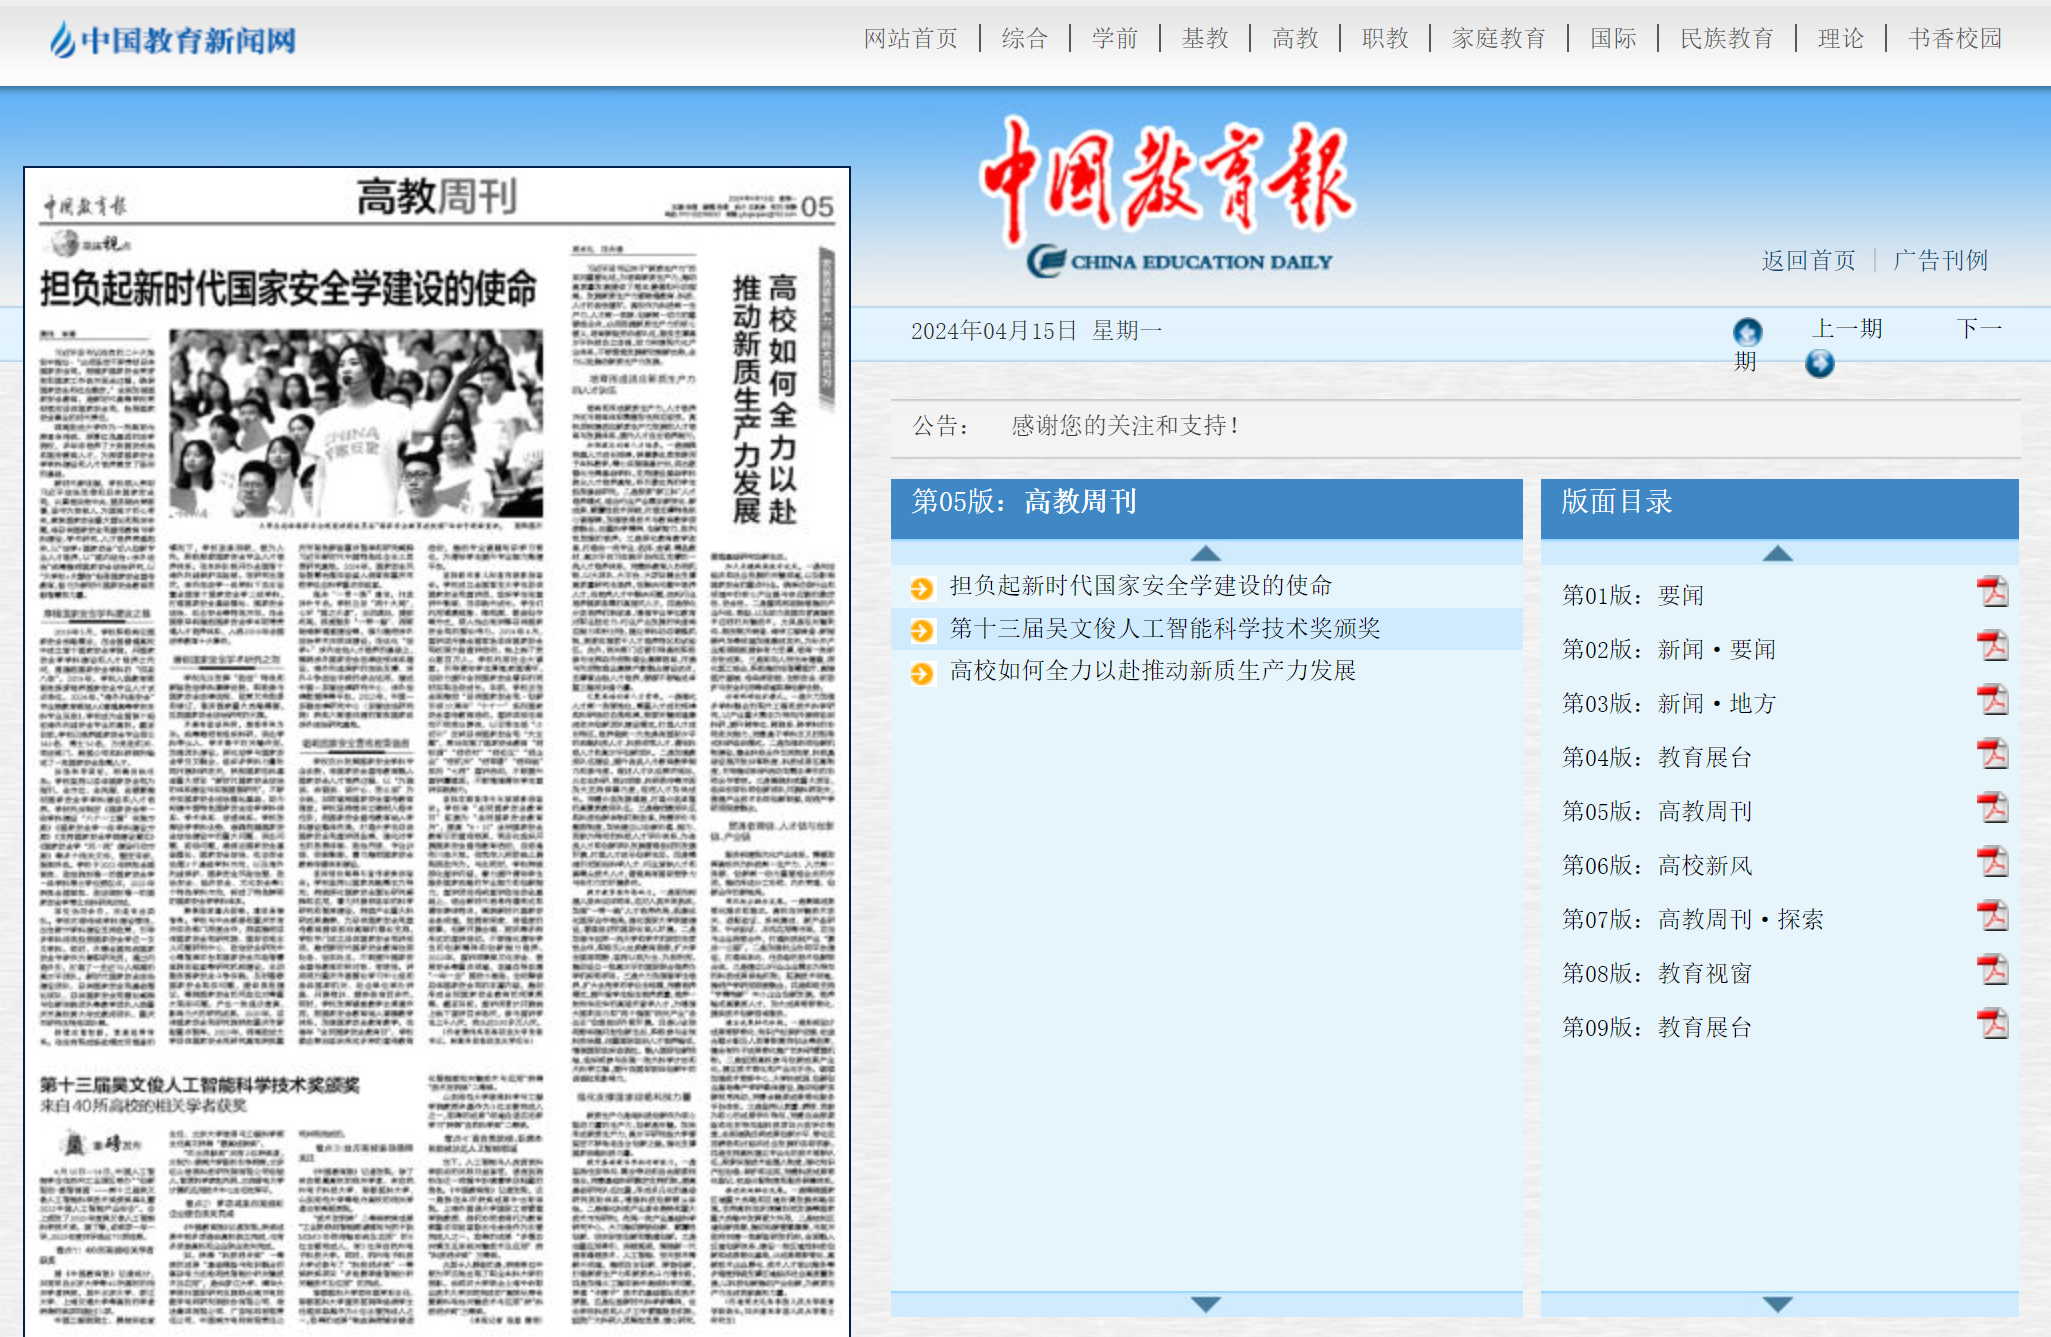This screenshot has width=2051, height=1337.
Task: Select 第04版：教育展台 in 版面目录
Action: point(1657,758)
